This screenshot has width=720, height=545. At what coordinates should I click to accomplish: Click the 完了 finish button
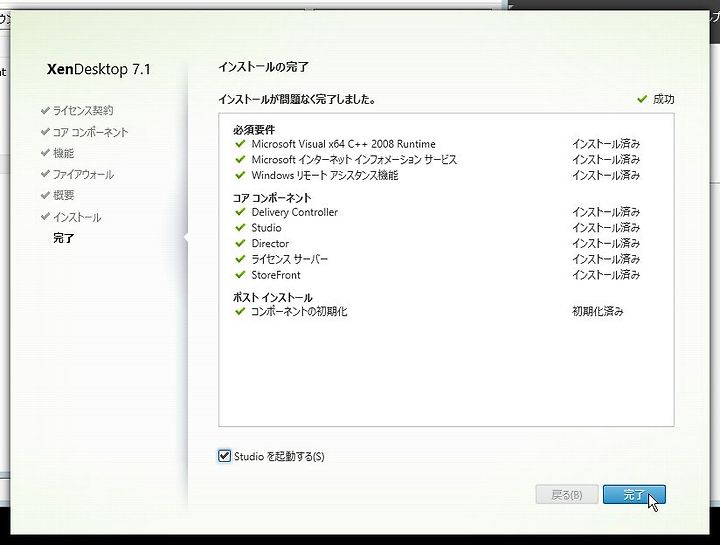pos(634,494)
